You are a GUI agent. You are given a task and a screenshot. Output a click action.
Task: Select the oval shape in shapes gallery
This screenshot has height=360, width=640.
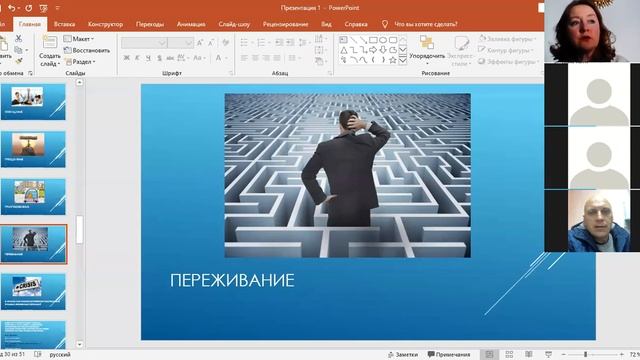(x=383, y=40)
